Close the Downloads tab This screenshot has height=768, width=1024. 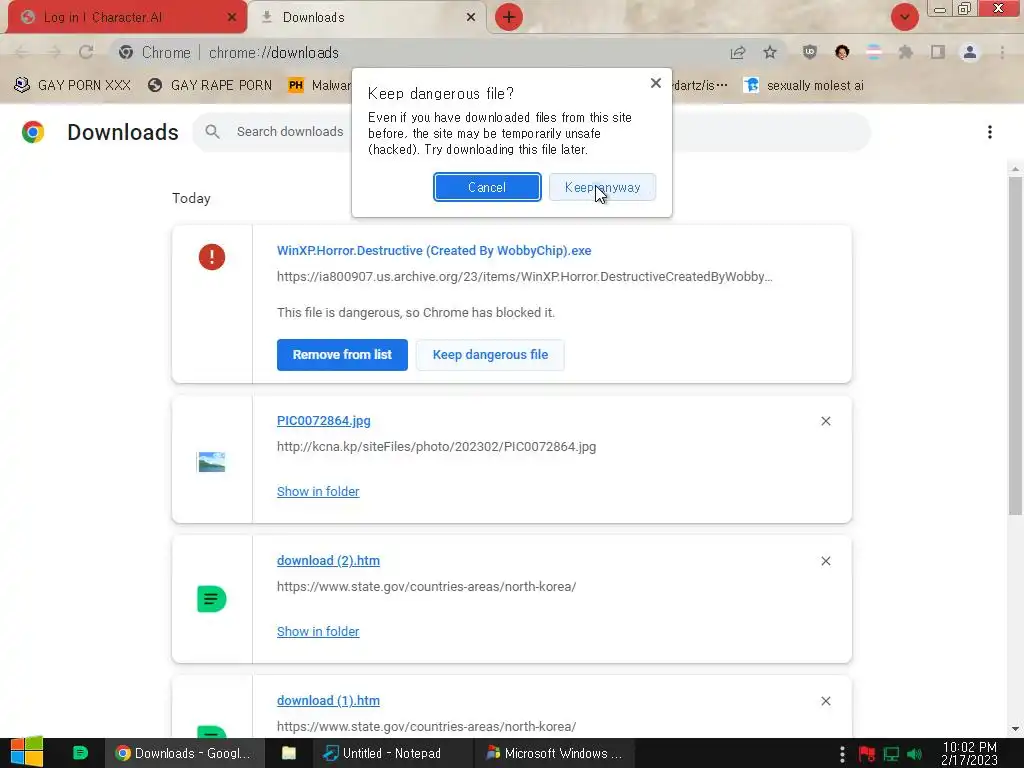(471, 18)
